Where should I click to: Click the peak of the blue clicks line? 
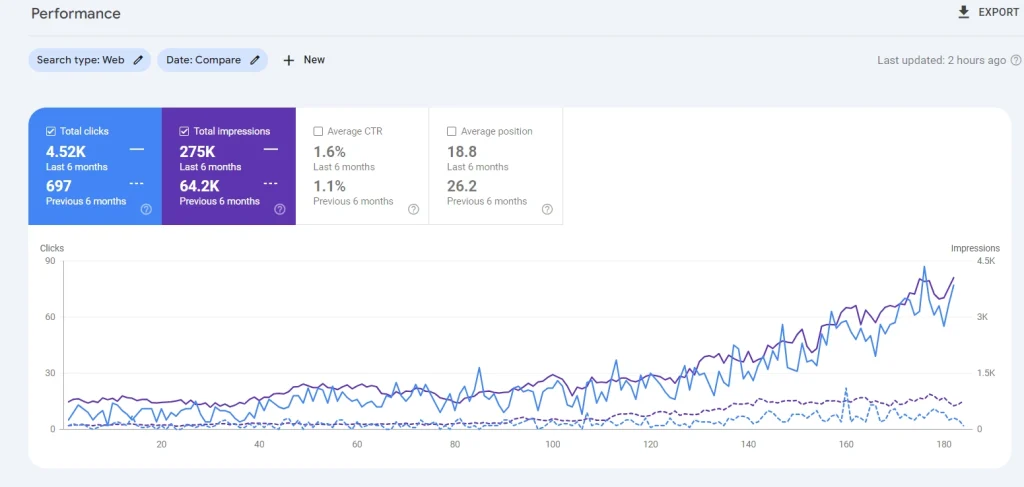coord(924,267)
